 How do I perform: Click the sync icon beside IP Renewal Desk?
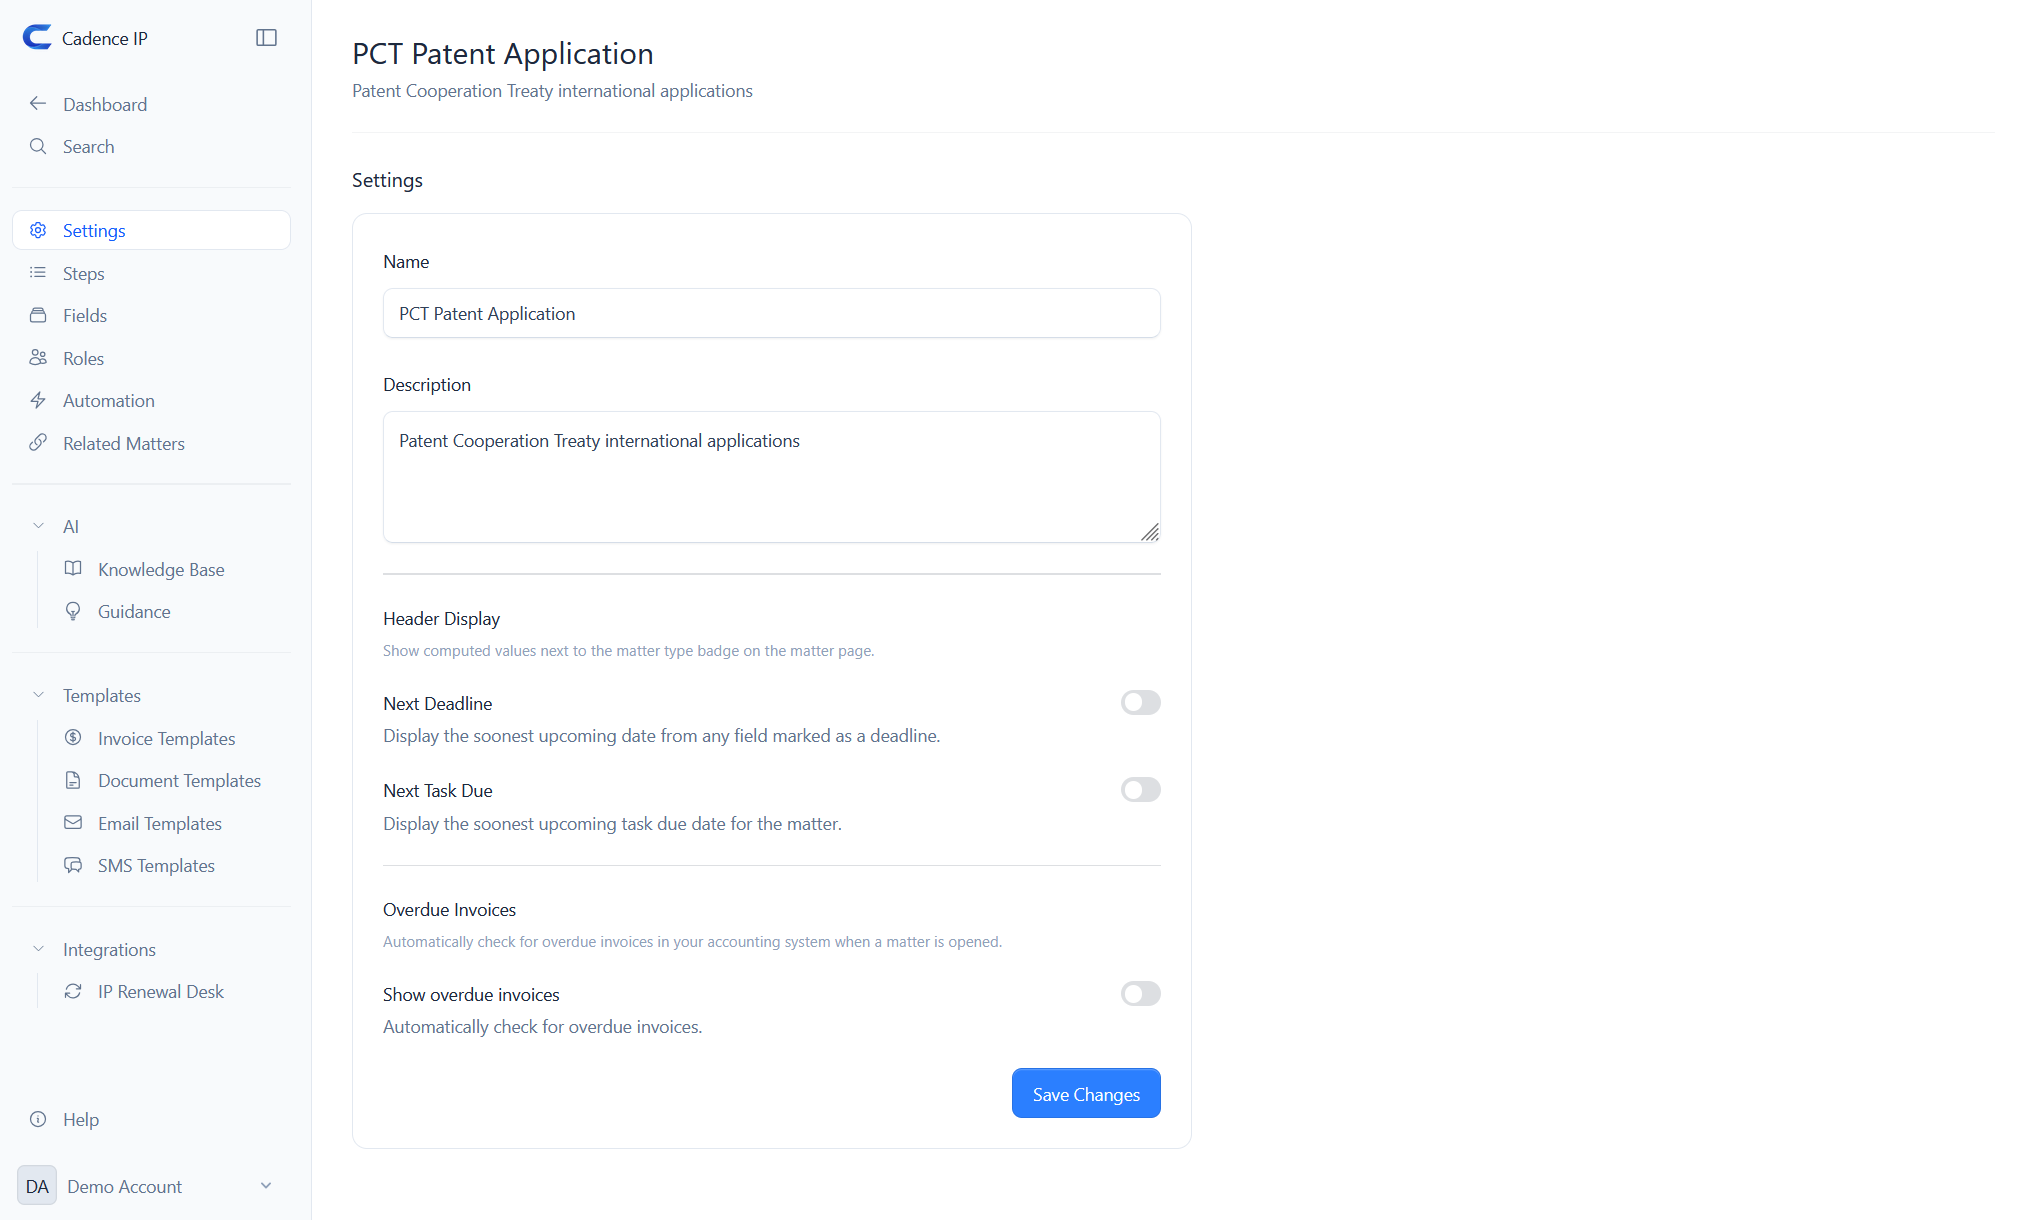pos(73,991)
